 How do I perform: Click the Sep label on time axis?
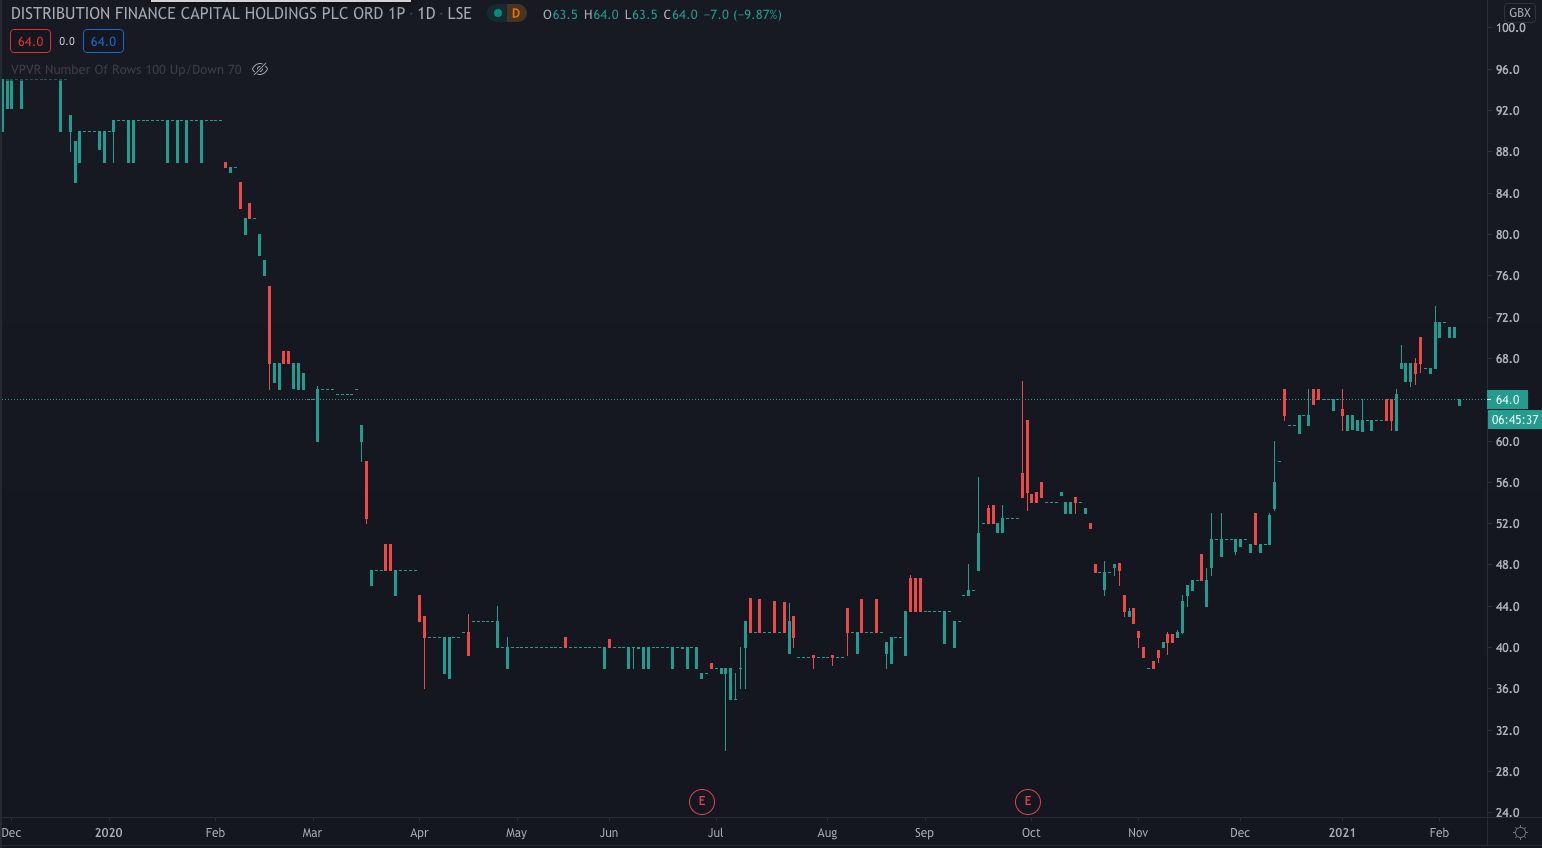[x=924, y=832]
